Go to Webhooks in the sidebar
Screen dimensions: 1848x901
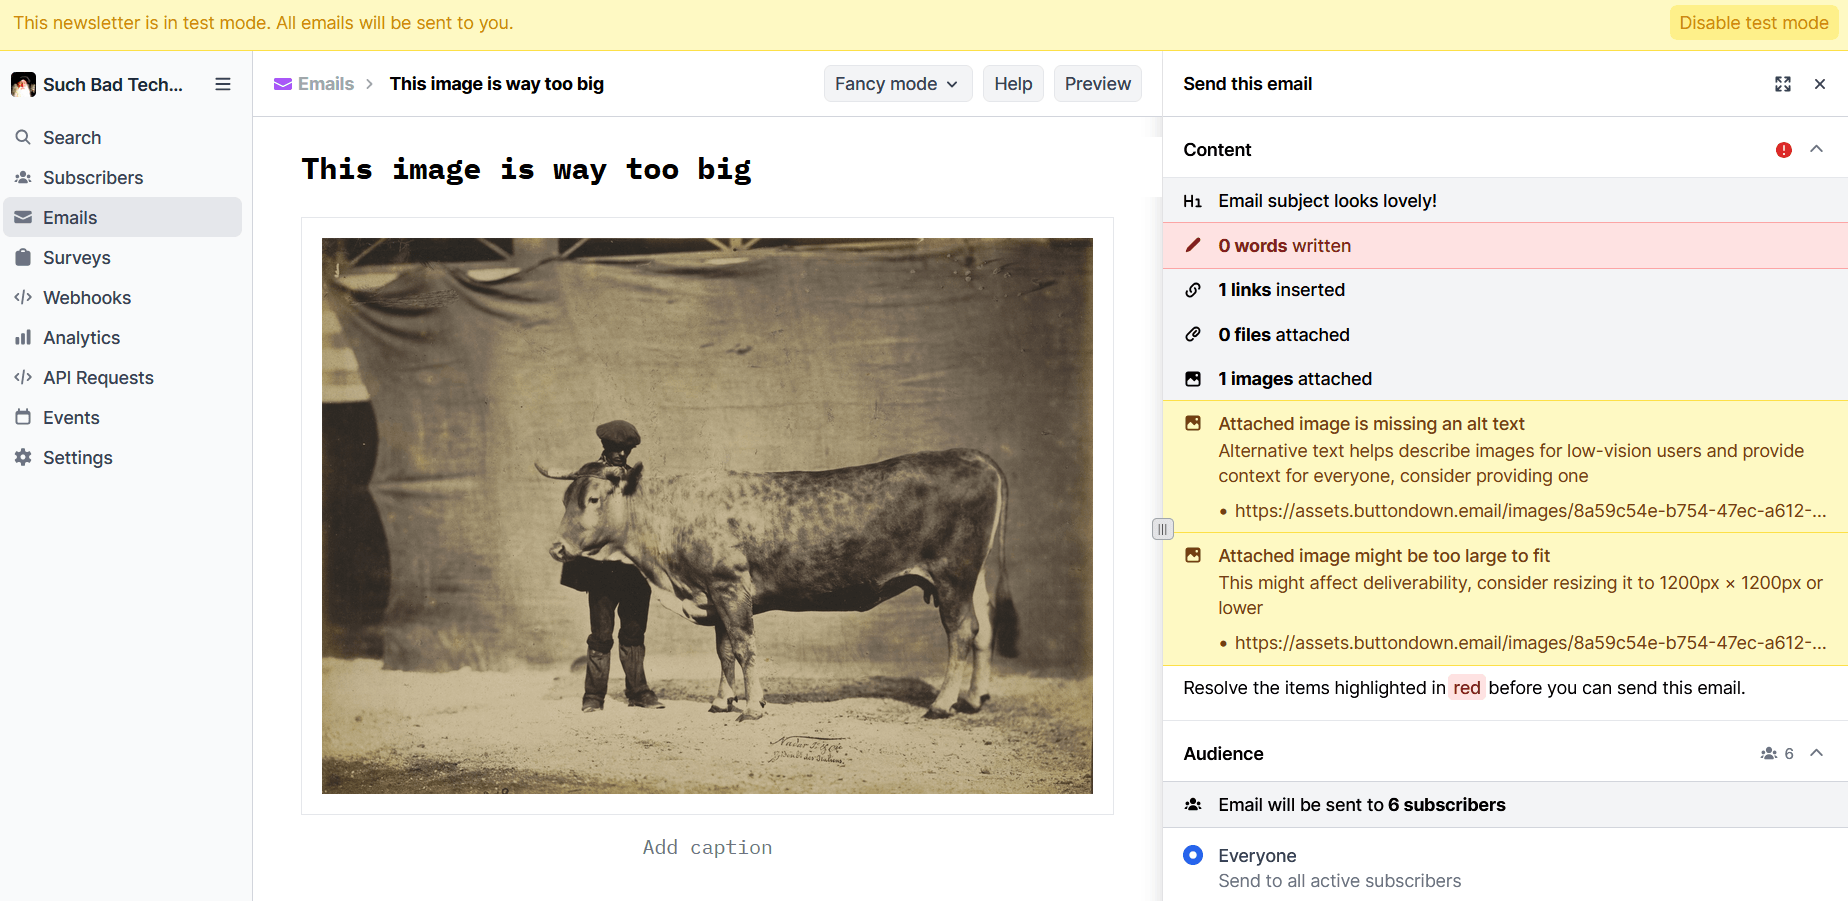(87, 297)
